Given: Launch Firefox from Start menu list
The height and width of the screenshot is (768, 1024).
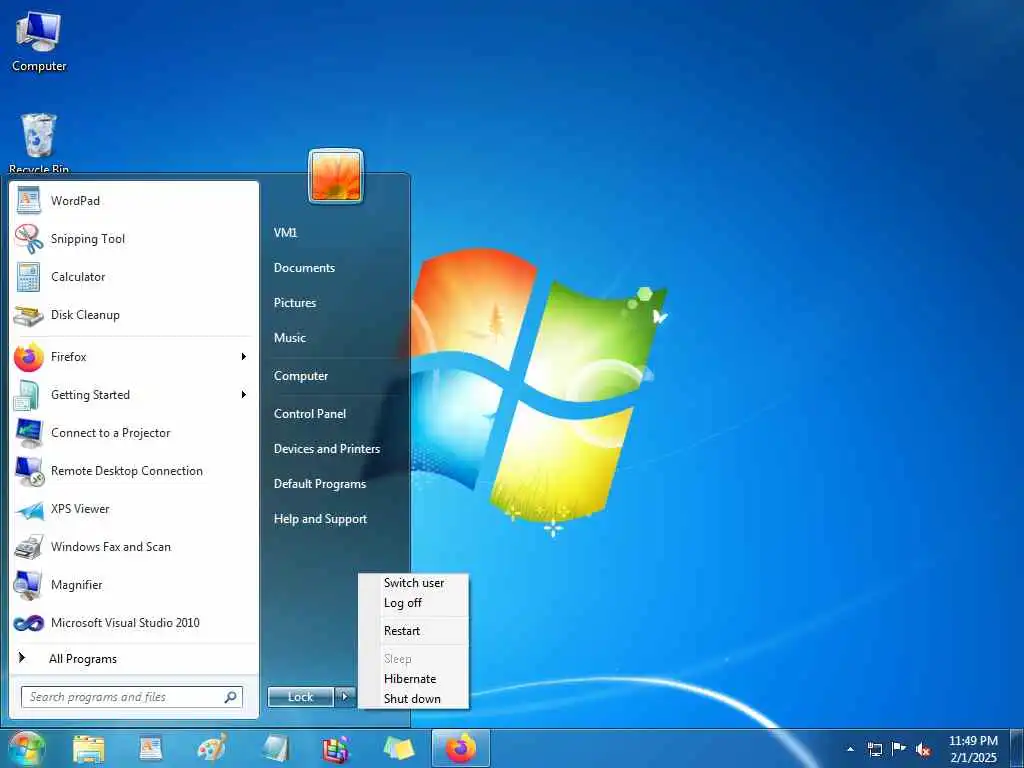Looking at the screenshot, I should pyautogui.click(x=134, y=357).
